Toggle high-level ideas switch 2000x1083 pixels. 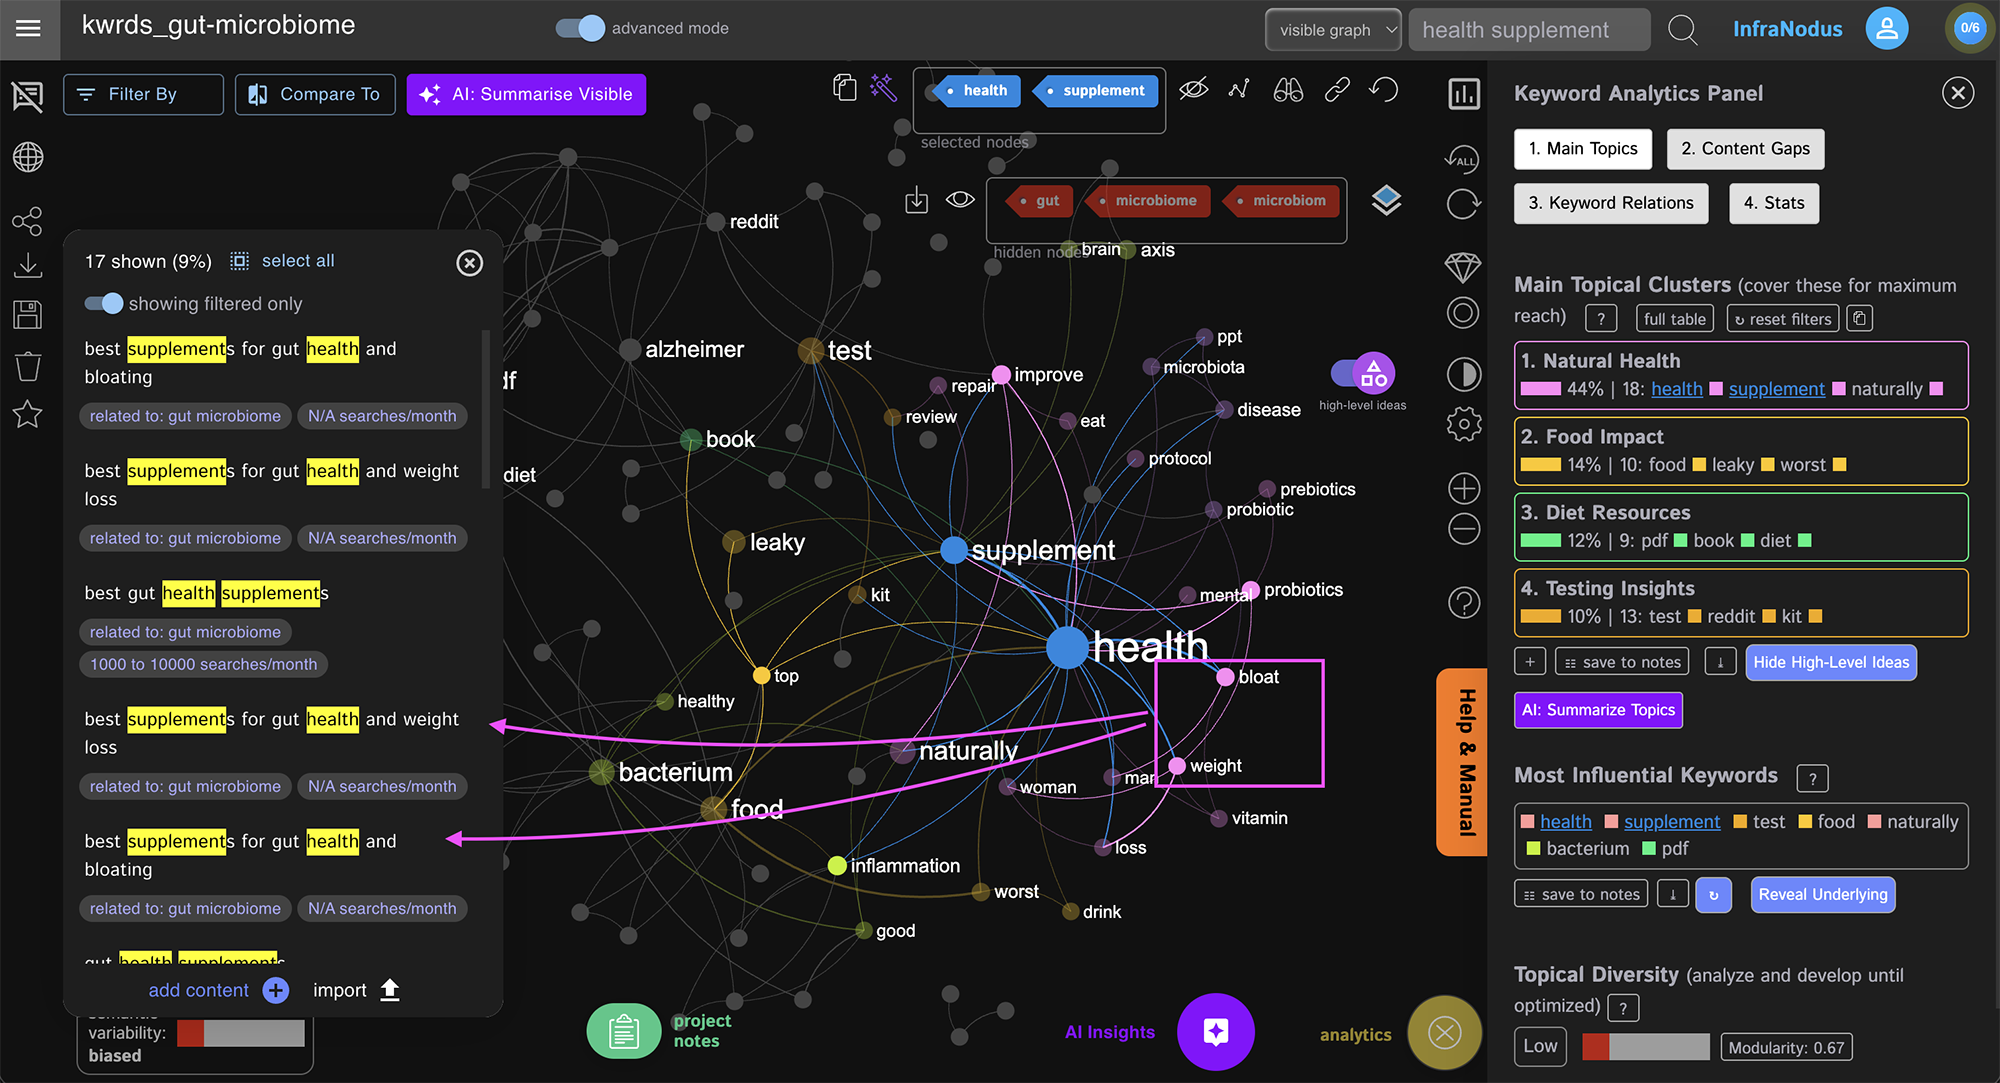[1363, 374]
